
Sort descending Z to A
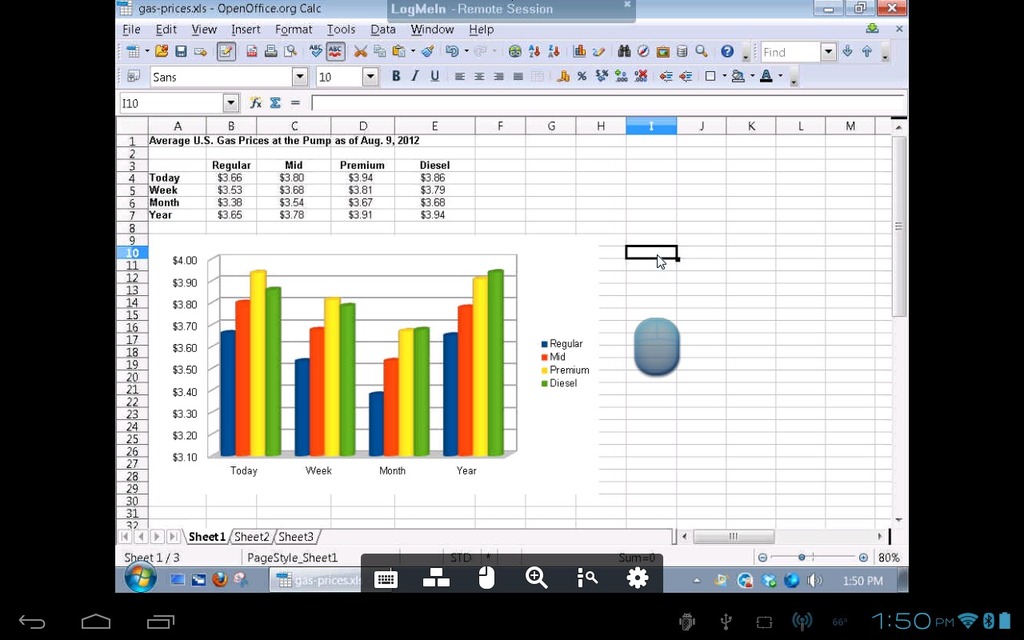pyautogui.click(x=554, y=52)
